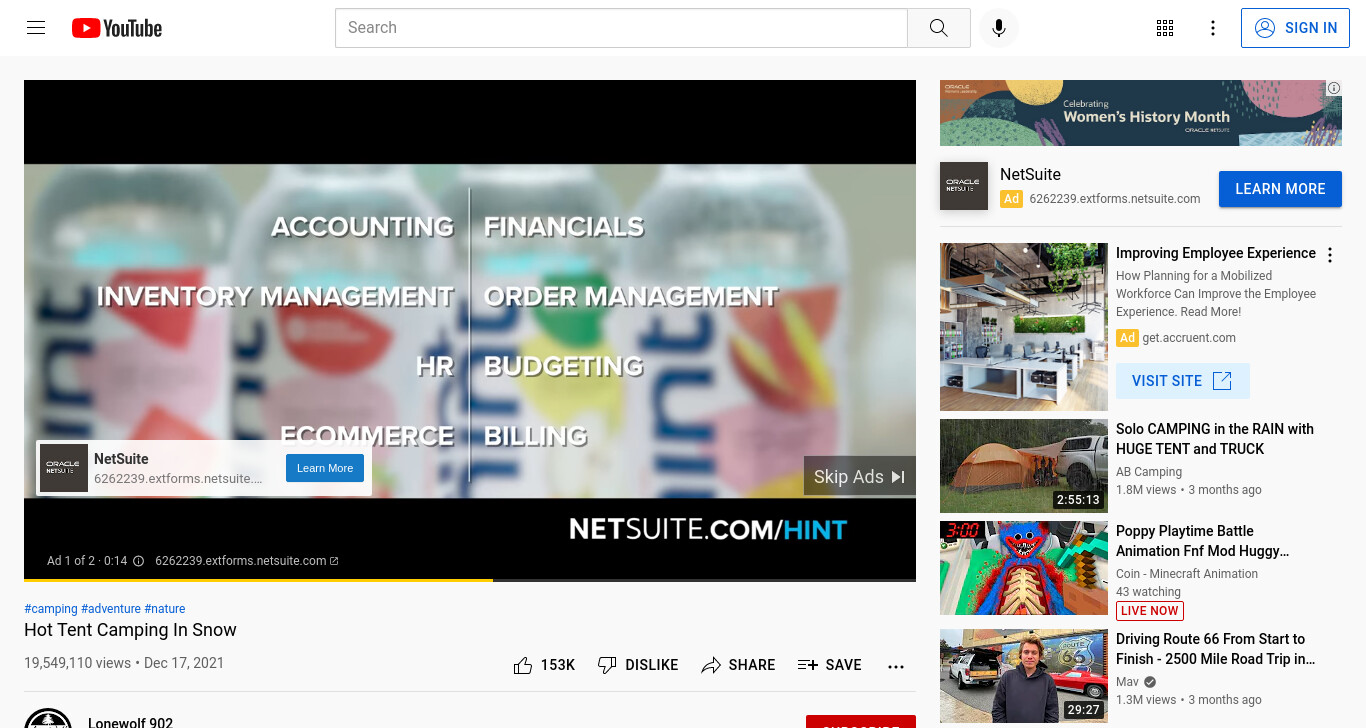The width and height of the screenshot is (1366, 728).
Task: Click the video title Hot Tent Camping In Snow
Action: tap(130, 630)
